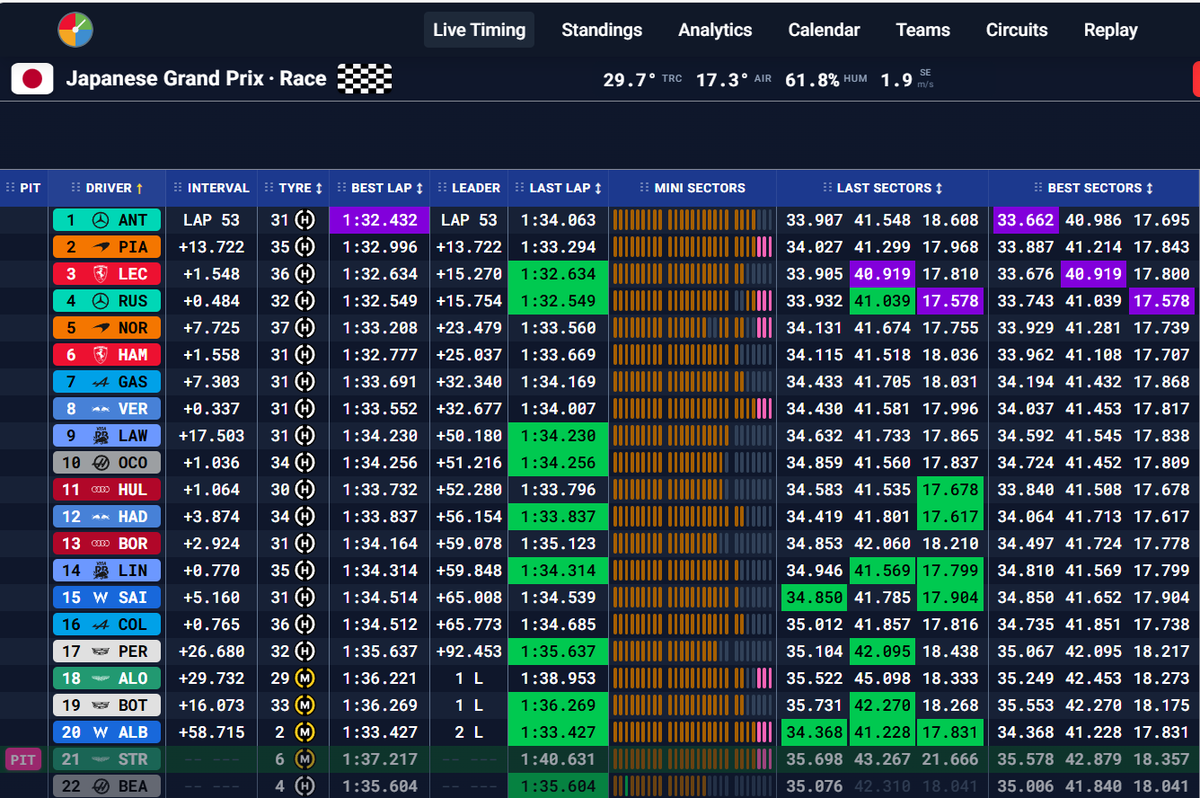Open the Circuits tab

(x=1017, y=30)
